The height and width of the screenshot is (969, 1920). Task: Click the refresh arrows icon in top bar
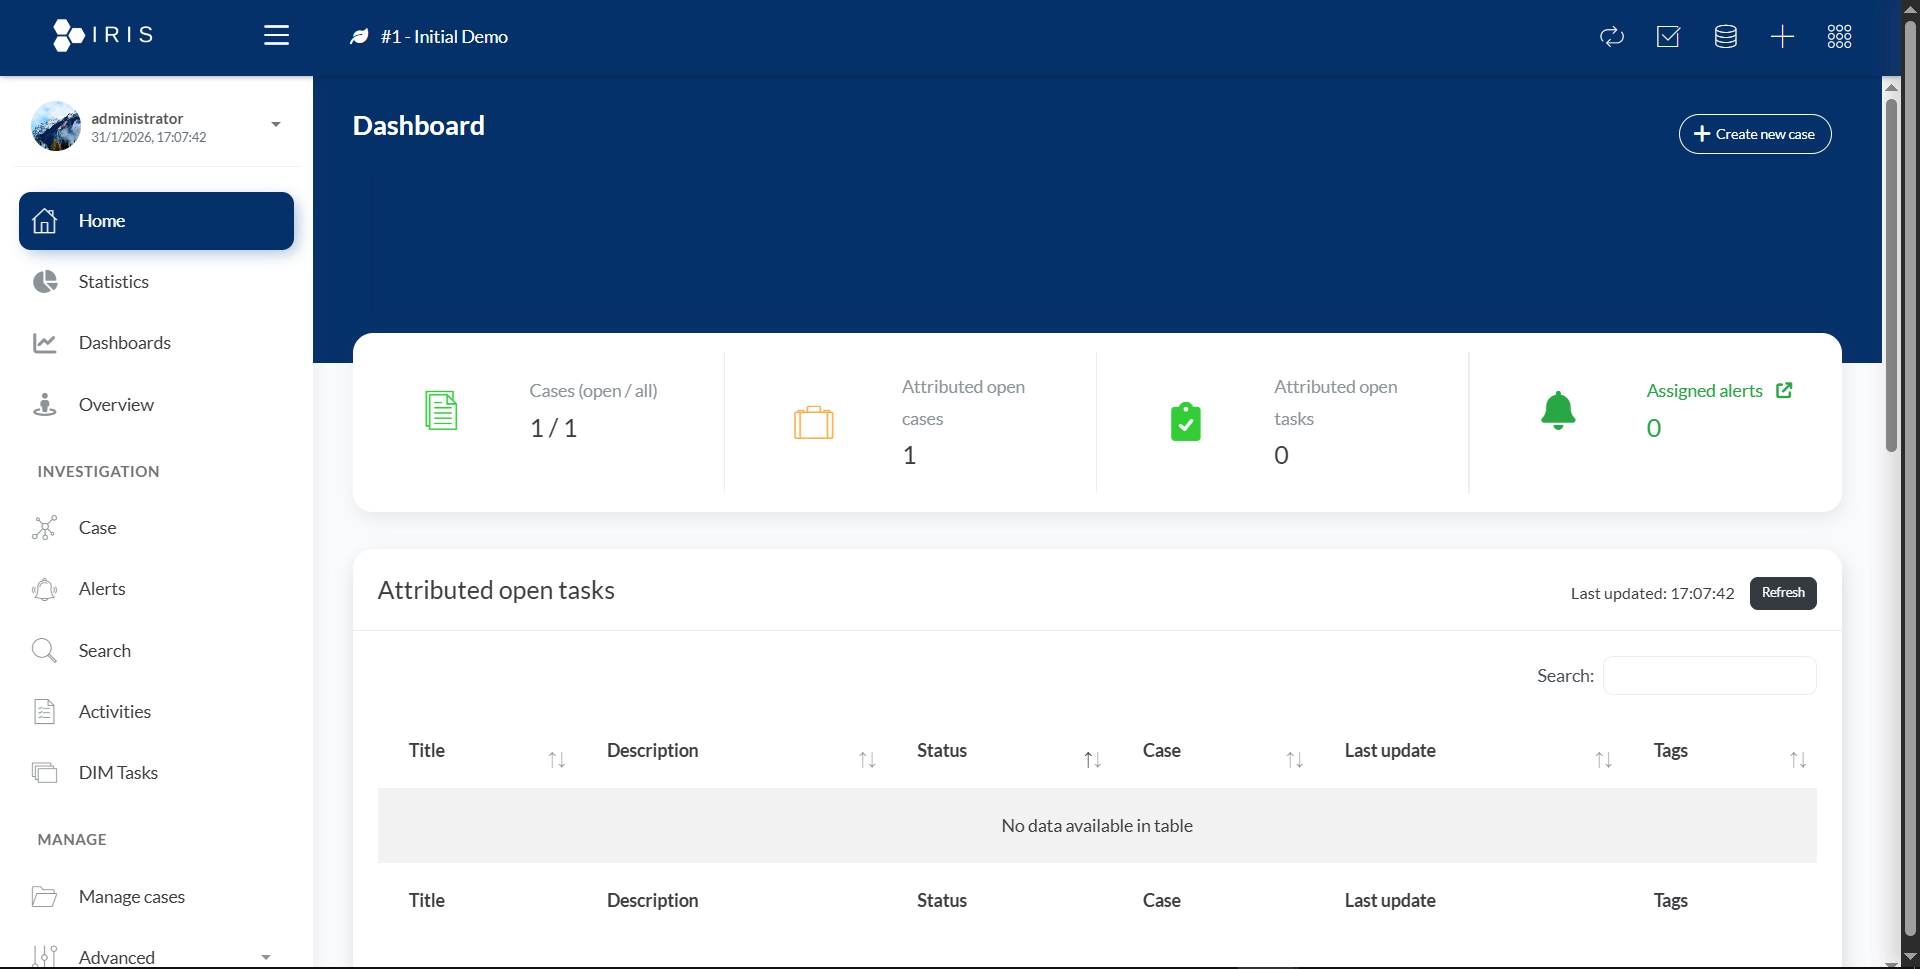pos(1611,37)
